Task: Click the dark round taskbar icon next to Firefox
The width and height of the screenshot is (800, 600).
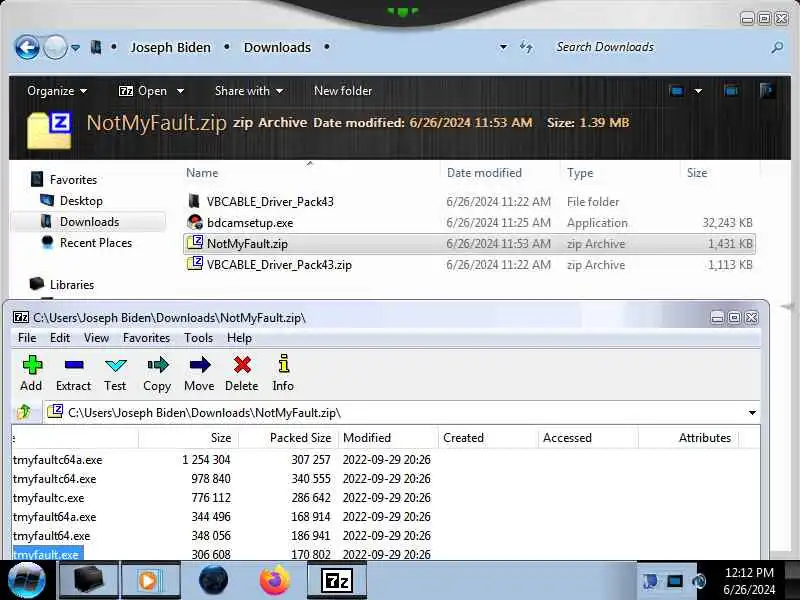Action: tap(213, 580)
